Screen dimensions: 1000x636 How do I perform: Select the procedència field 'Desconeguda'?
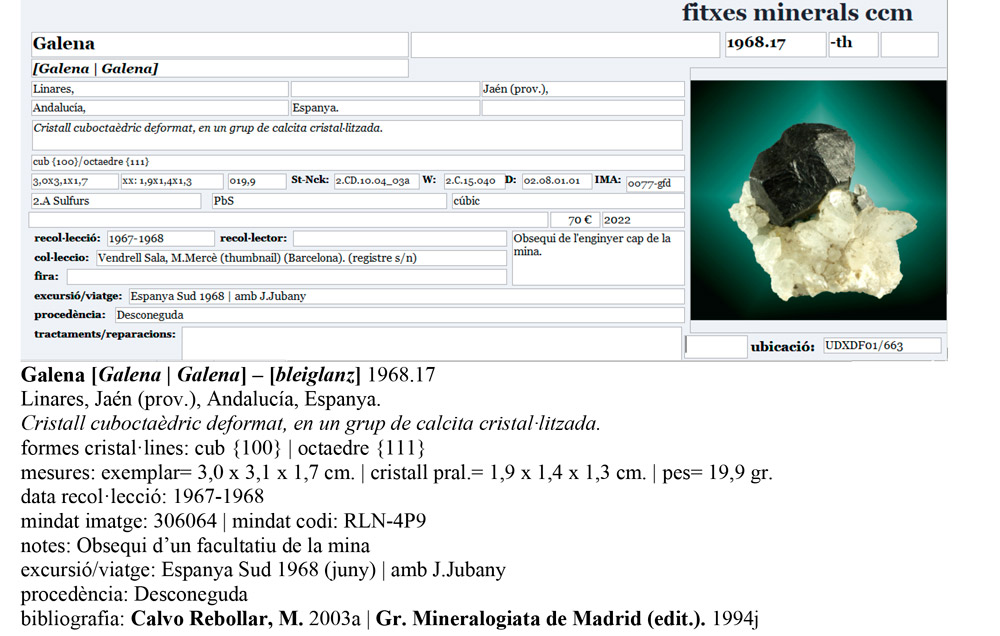[399, 315]
